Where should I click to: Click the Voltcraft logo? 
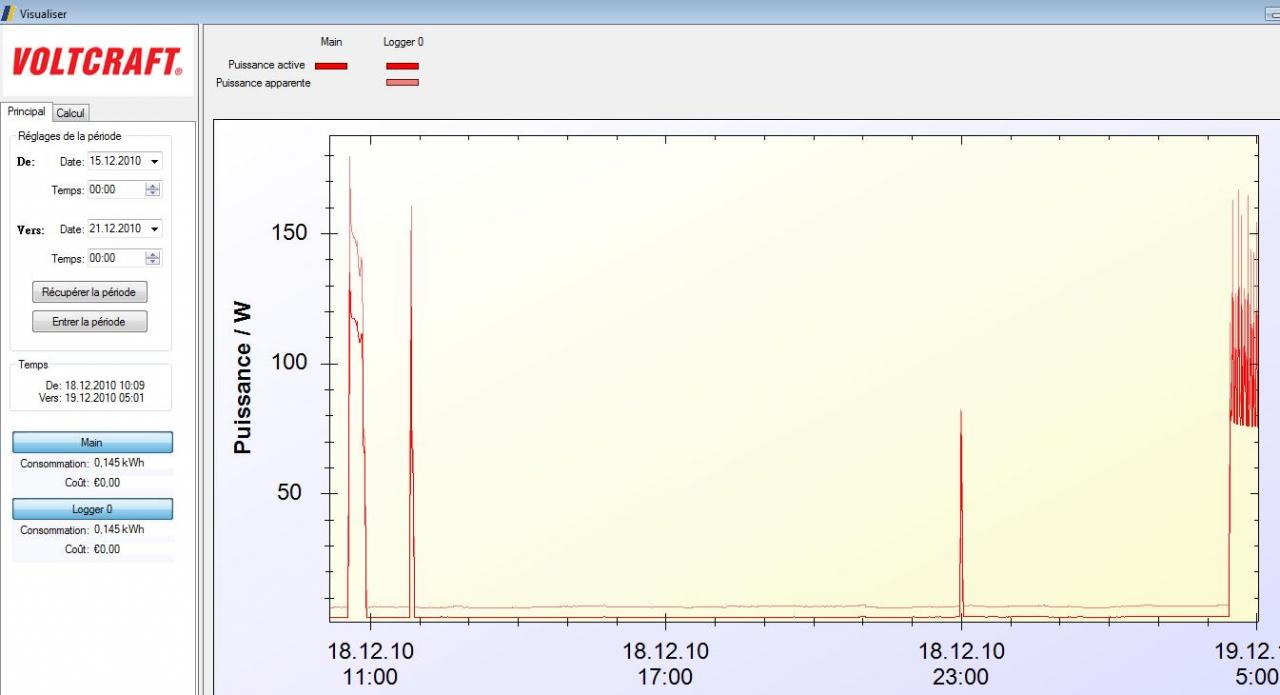pyautogui.click(x=97, y=62)
